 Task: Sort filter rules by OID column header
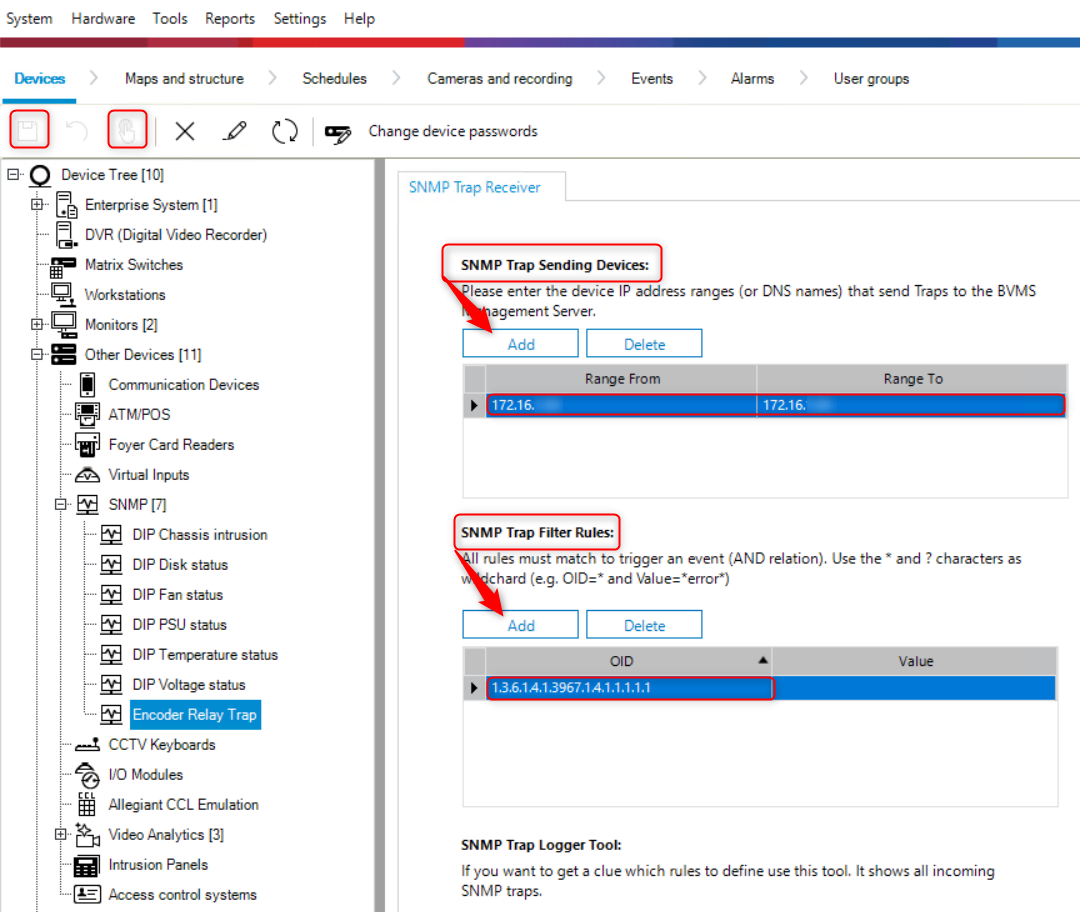(x=621, y=661)
